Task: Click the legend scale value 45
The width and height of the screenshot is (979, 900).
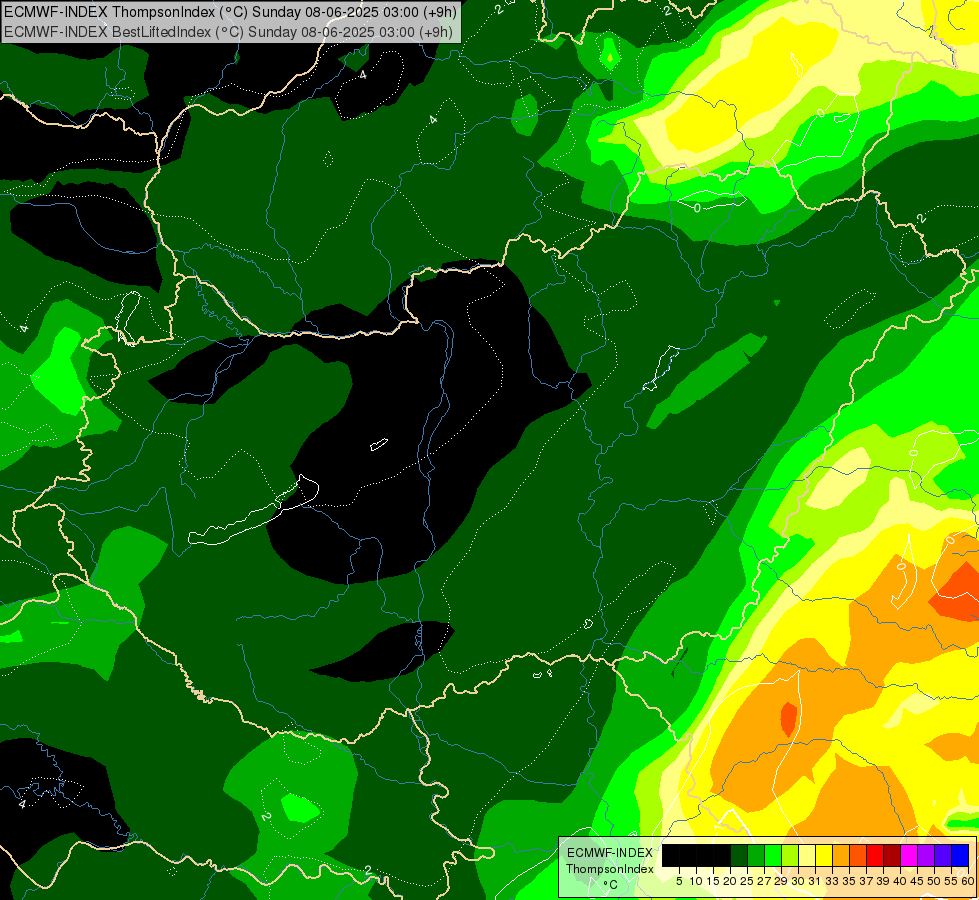Action: [917, 881]
